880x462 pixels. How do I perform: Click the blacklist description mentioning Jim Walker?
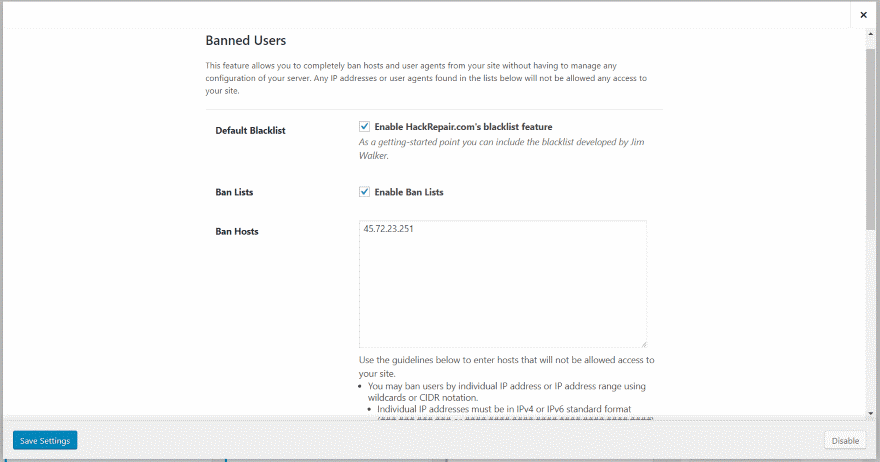coord(502,149)
